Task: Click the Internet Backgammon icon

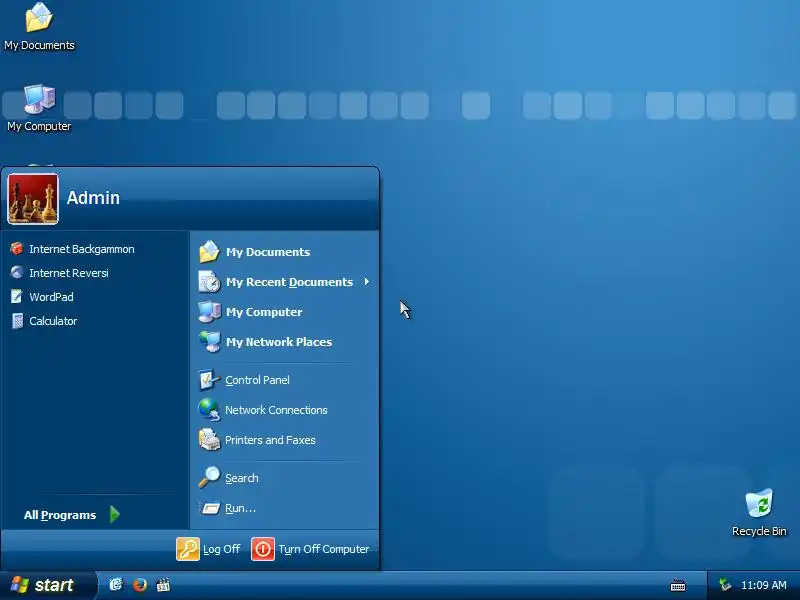Action: click(17, 248)
